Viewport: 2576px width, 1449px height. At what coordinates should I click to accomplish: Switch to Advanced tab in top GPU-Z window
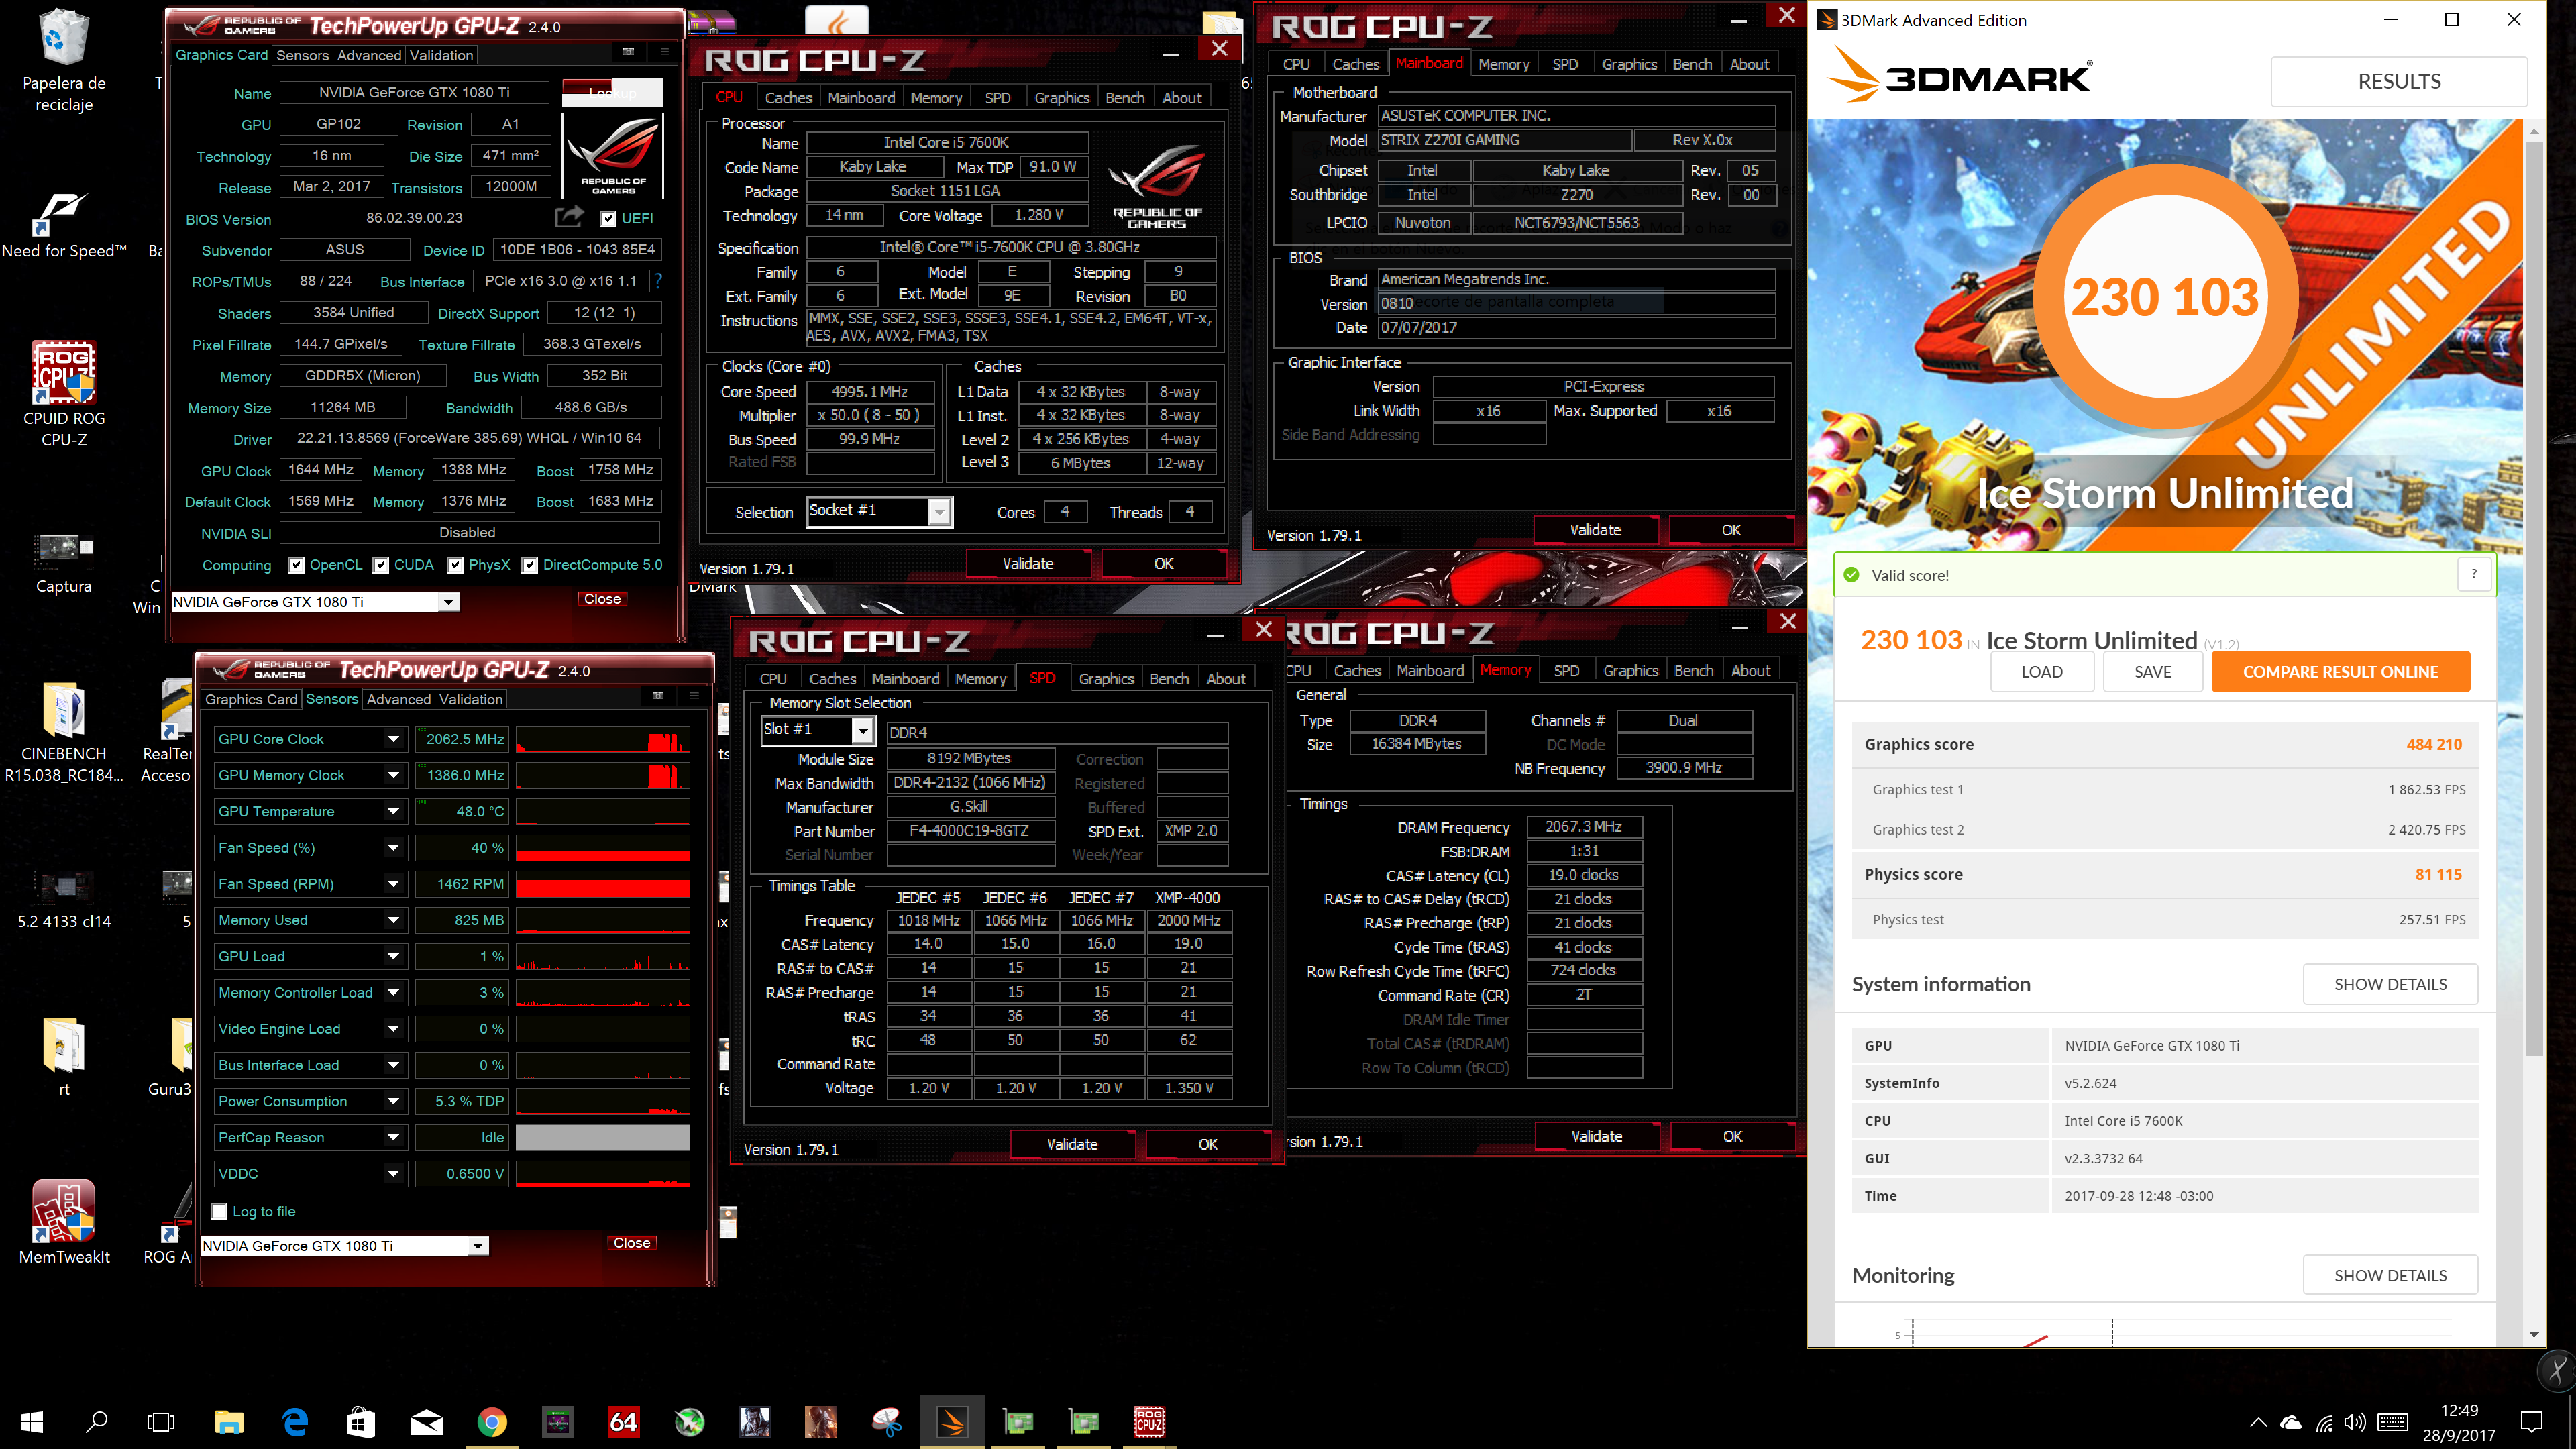click(x=369, y=55)
